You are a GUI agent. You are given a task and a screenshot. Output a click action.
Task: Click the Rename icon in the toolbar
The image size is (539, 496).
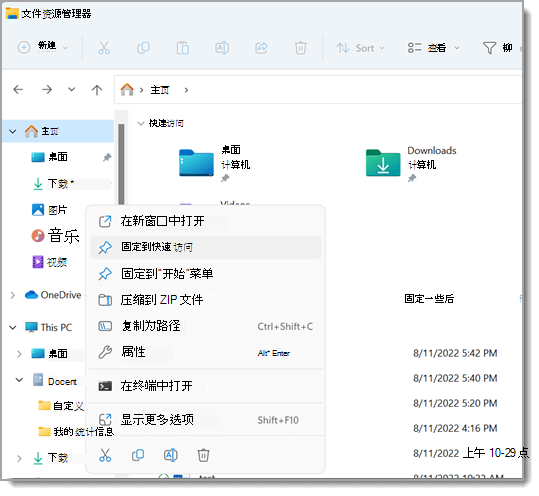[222, 48]
